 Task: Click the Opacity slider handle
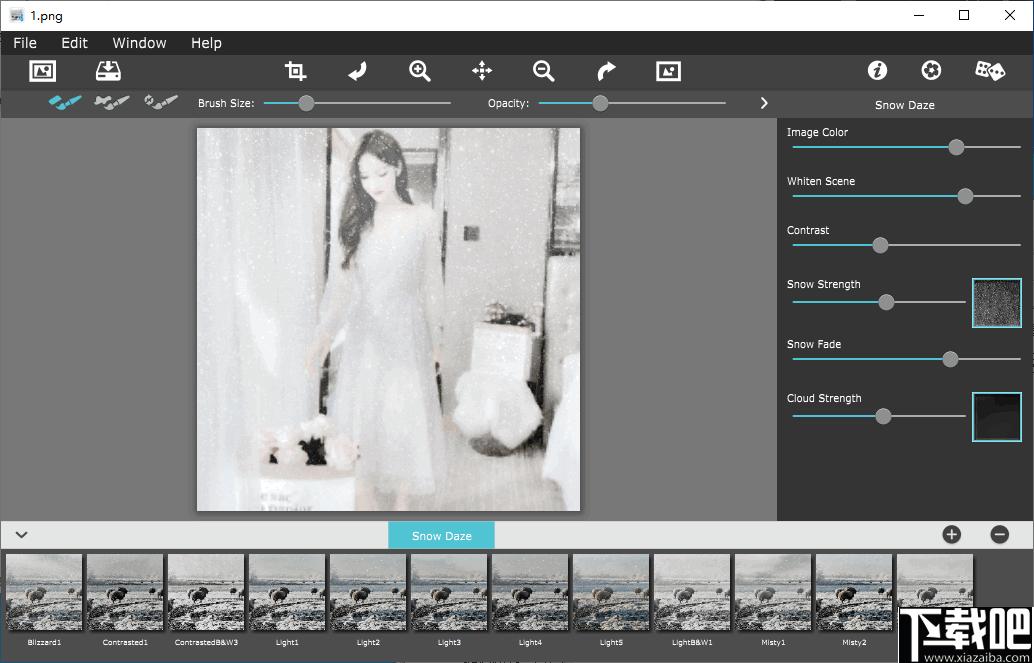[600, 103]
